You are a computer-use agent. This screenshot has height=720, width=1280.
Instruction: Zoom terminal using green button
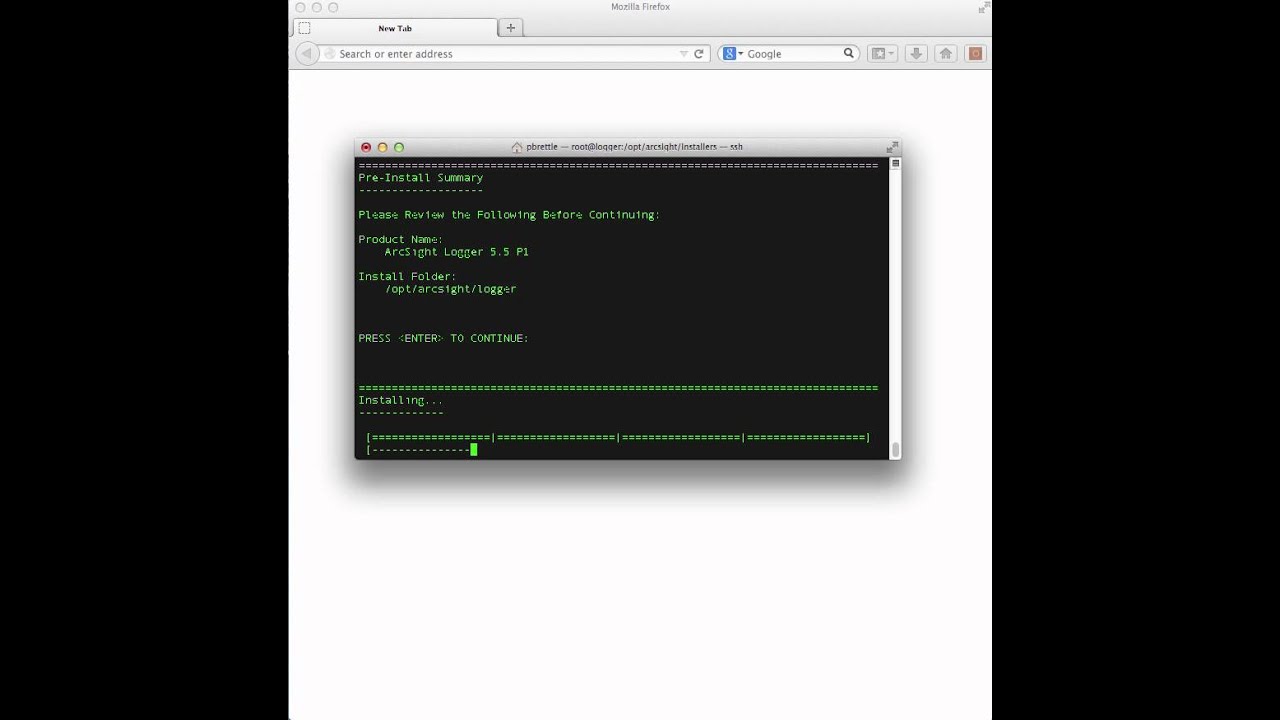[399, 147]
